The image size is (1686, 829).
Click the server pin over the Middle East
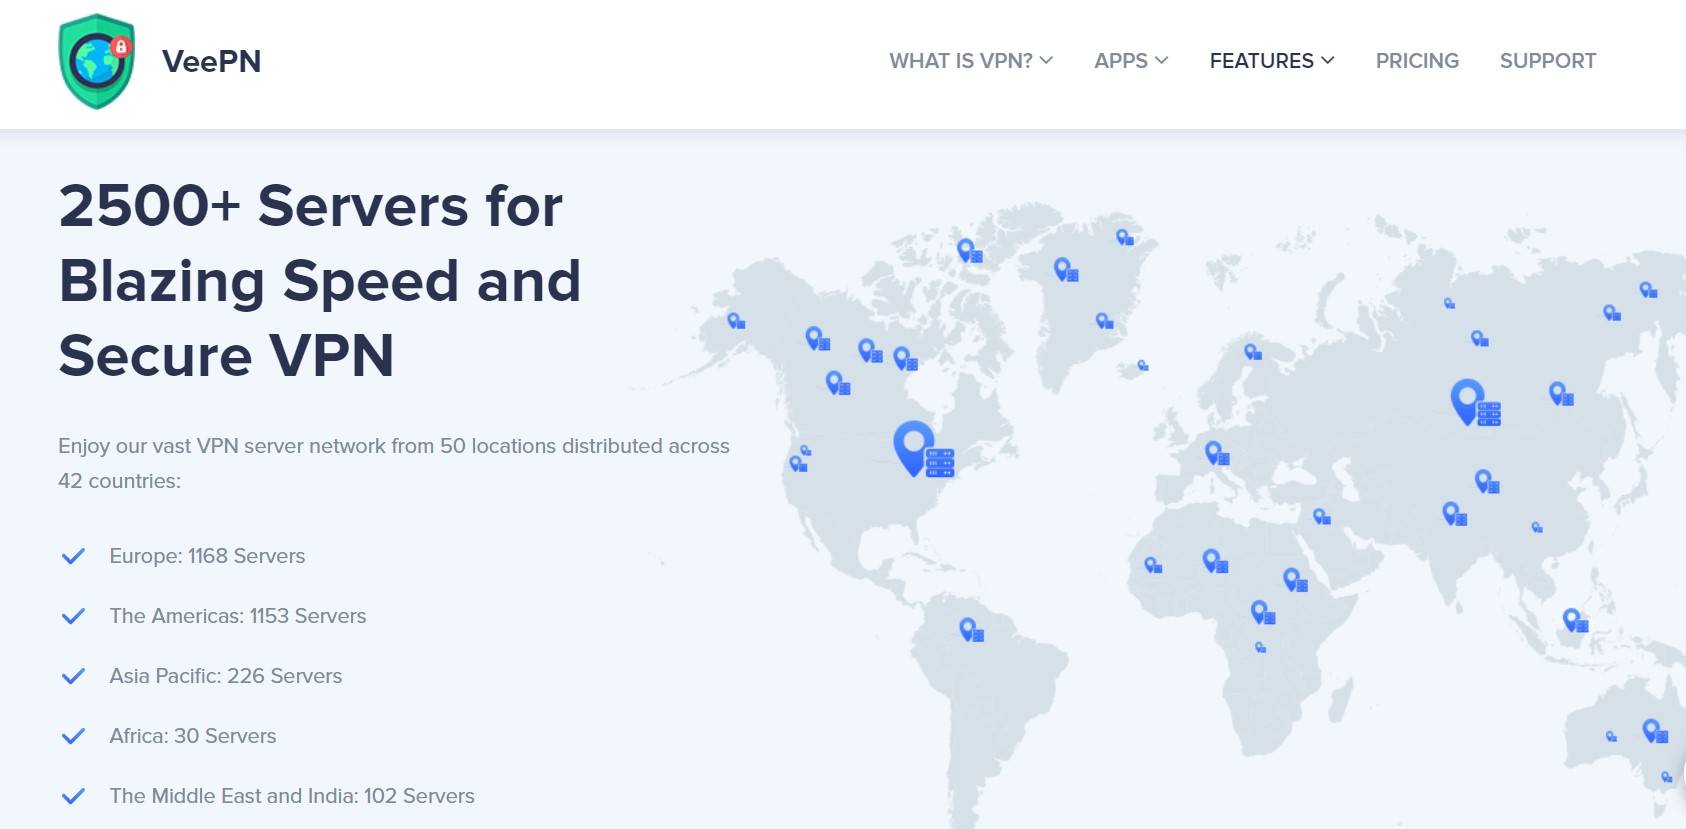point(1321,516)
